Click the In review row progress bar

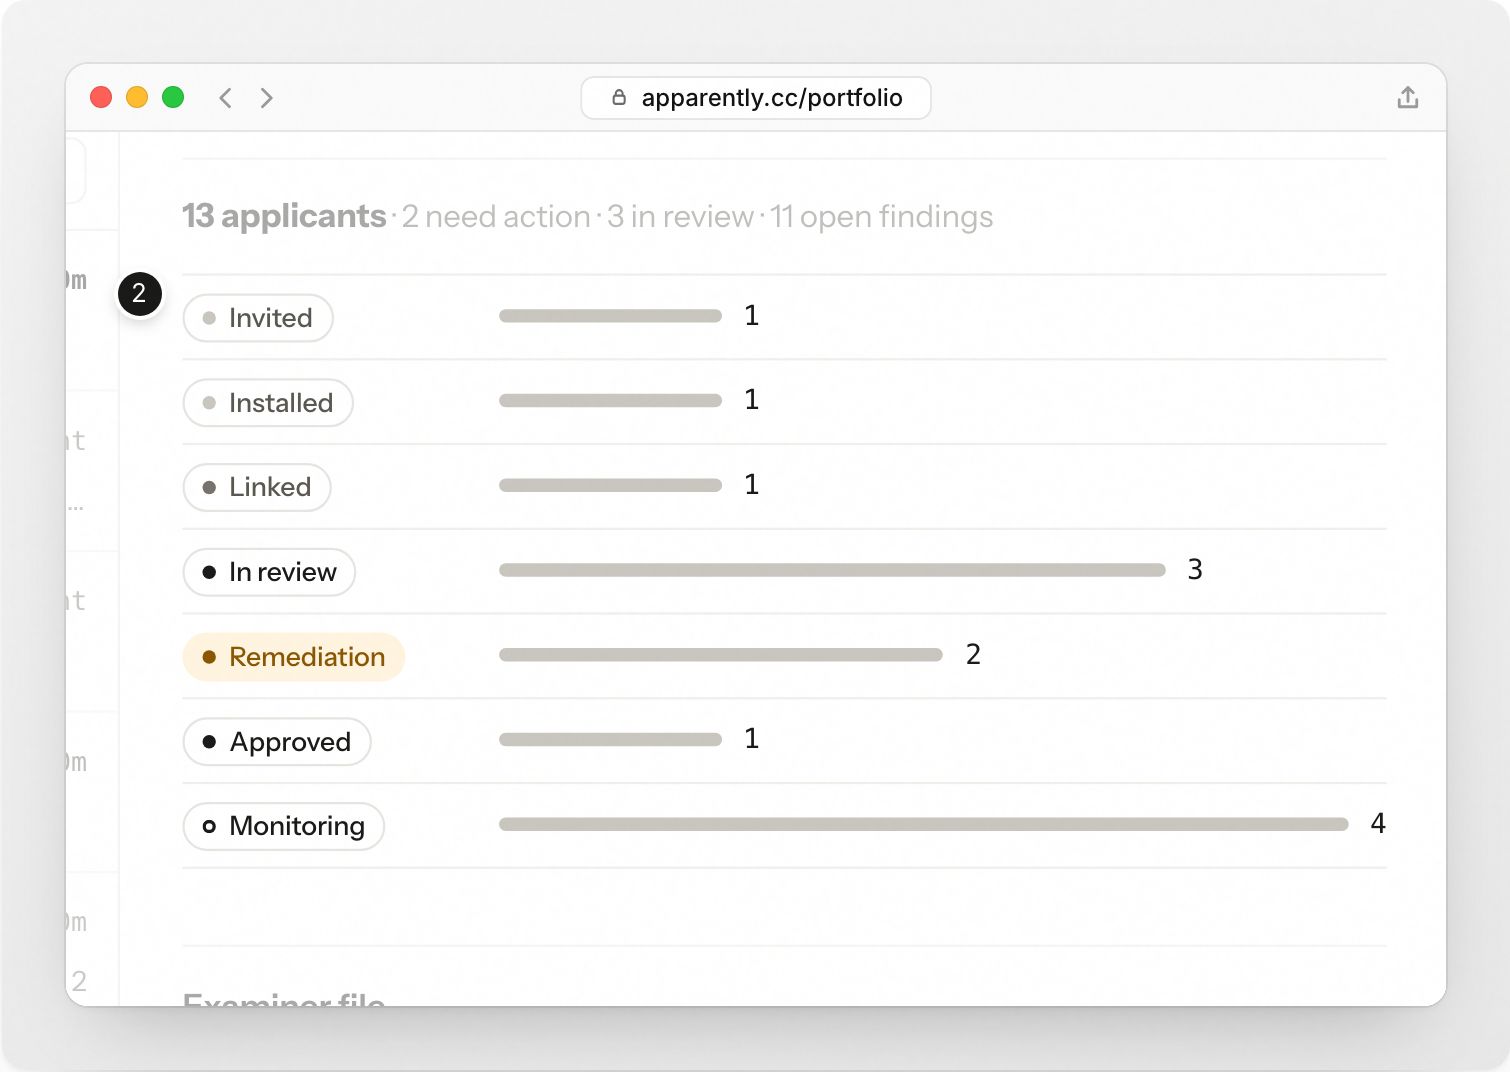(832, 570)
